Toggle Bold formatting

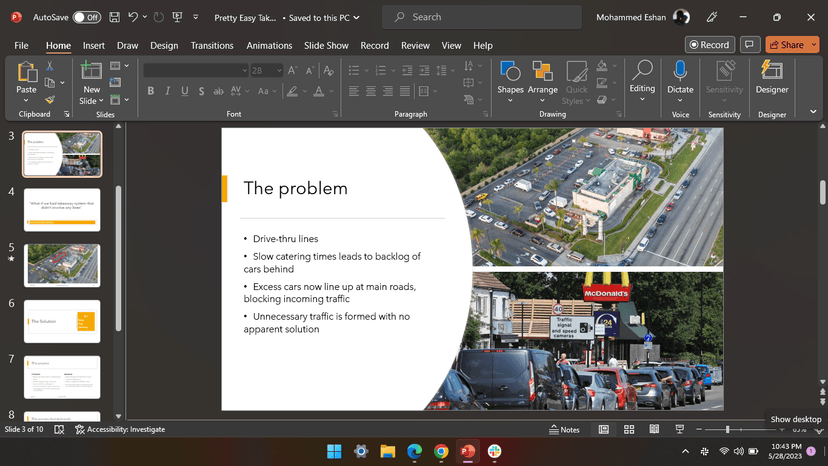point(151,91)
